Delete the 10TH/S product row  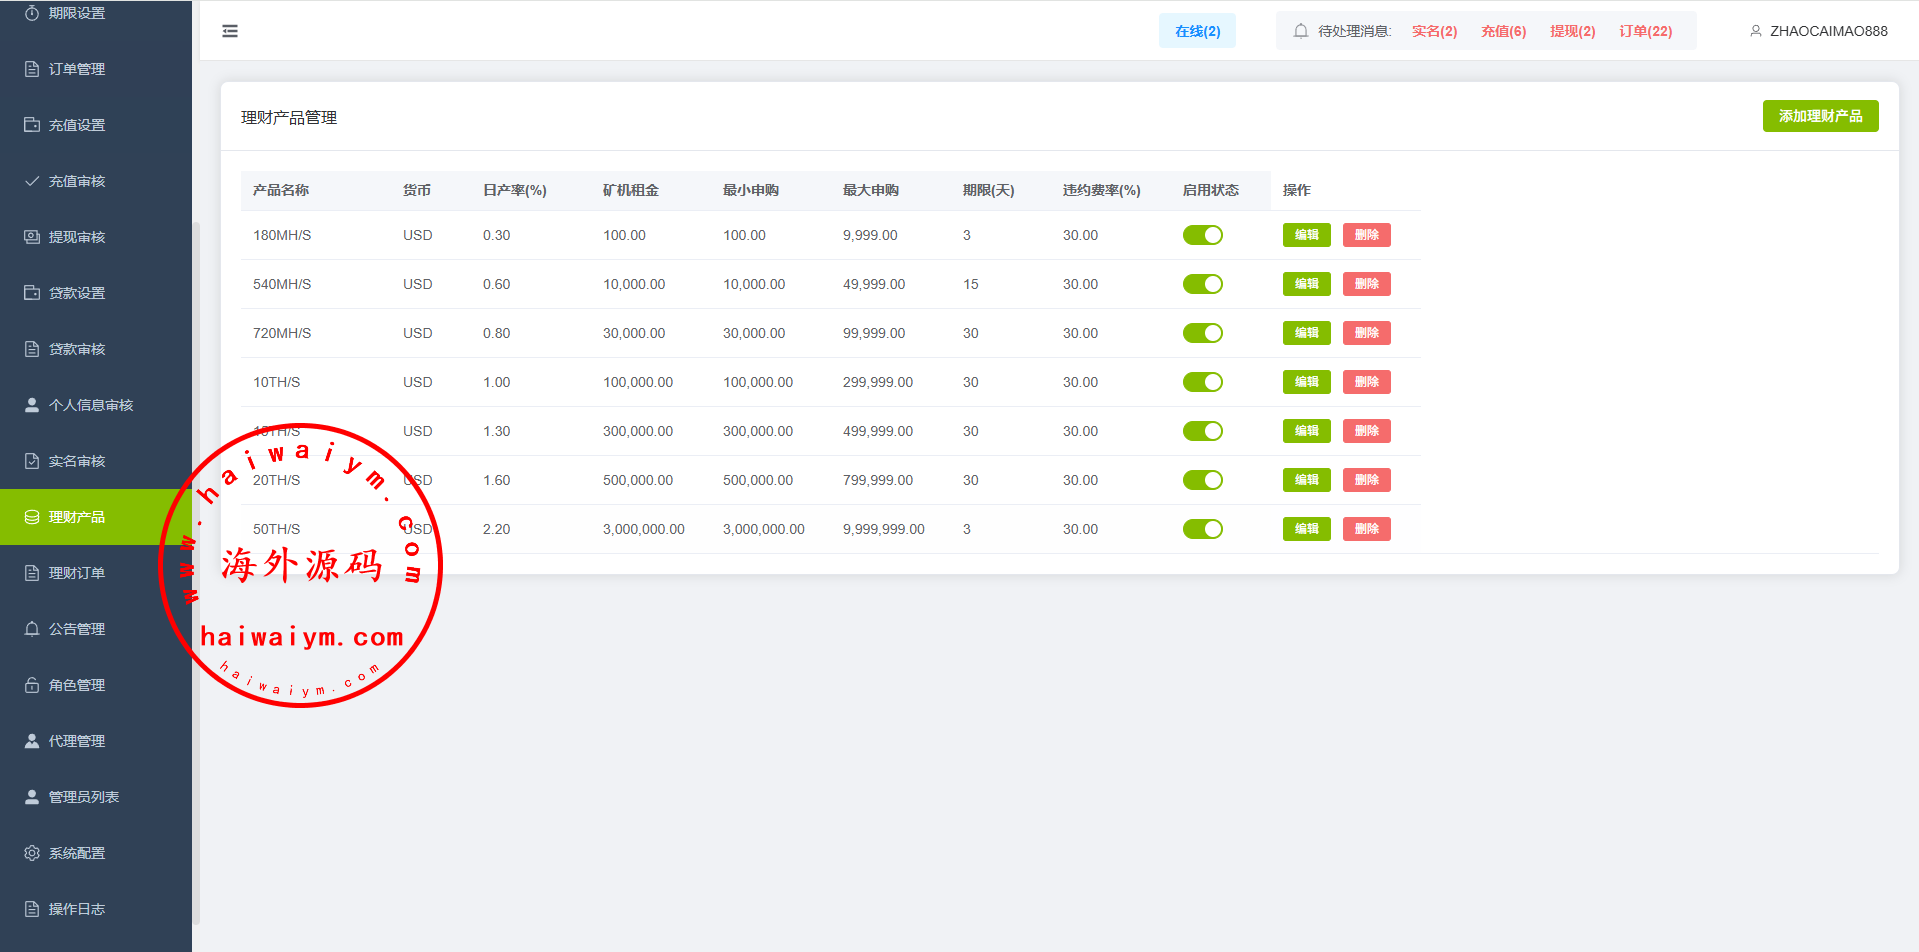click(x=1366, y=382)
